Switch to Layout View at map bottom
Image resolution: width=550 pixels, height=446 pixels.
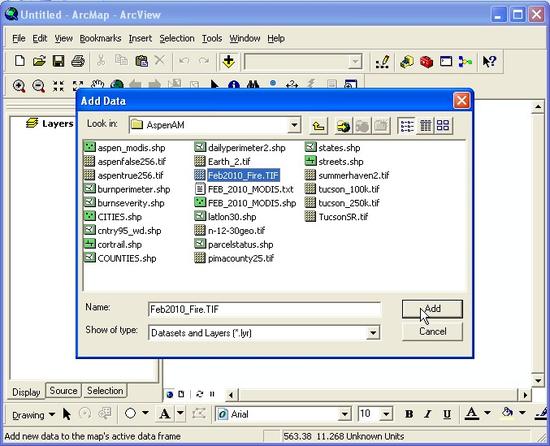[x=181, y=394]
